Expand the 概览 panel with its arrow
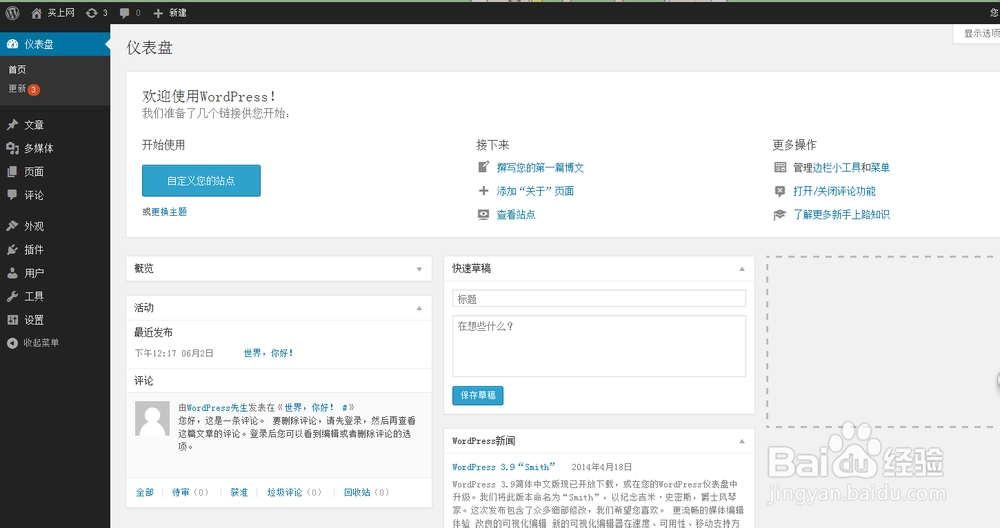 (x=419, y=269)
